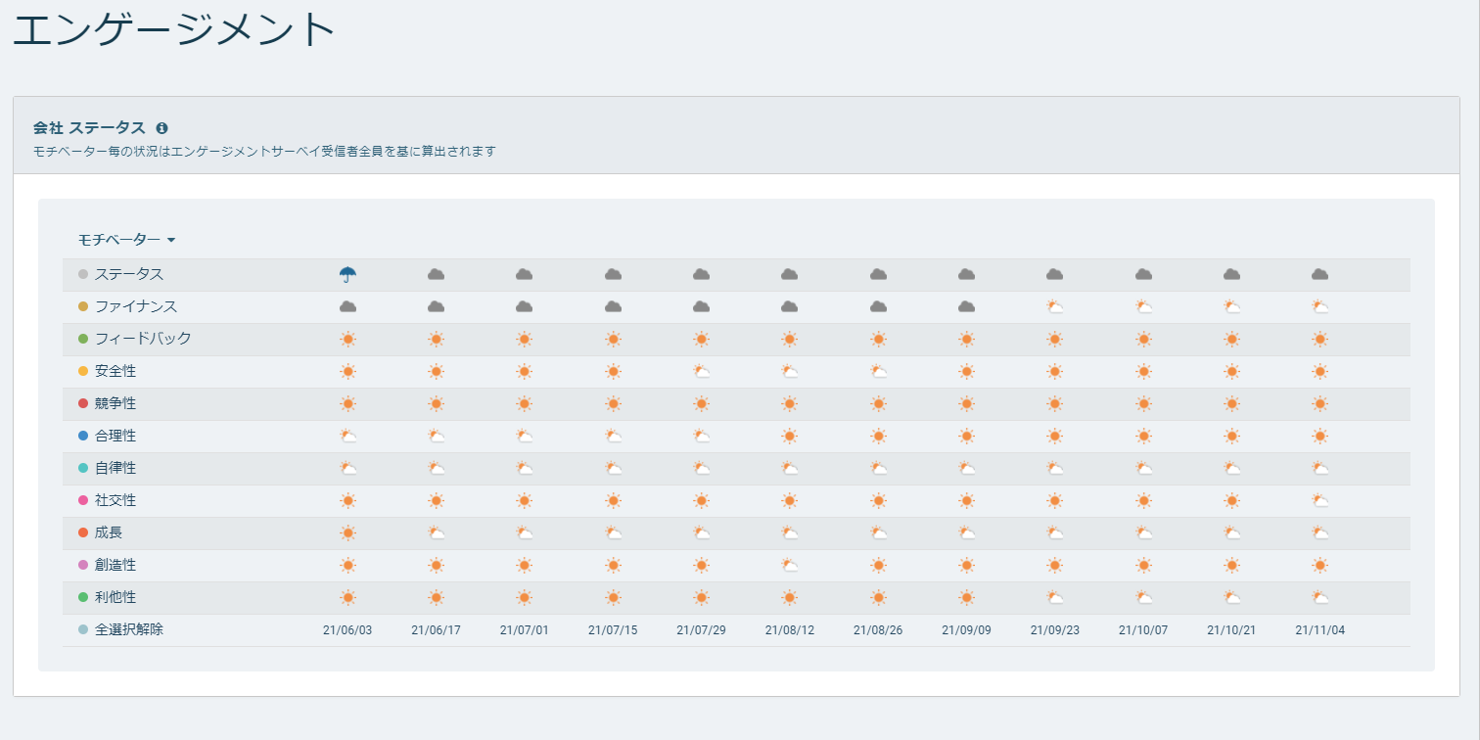
Task: Click sun icon in 成長 row 21/06/03
Action: (348, 533)
